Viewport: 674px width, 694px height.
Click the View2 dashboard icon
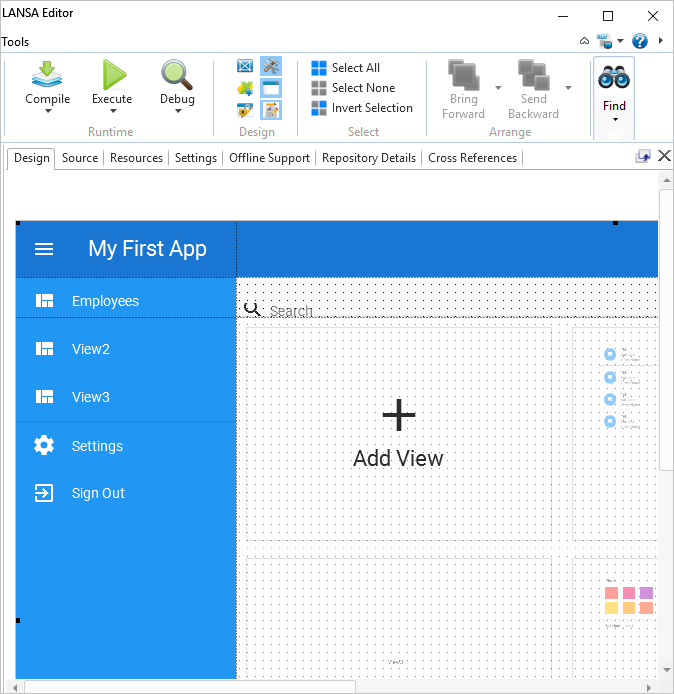coord(44,349)
